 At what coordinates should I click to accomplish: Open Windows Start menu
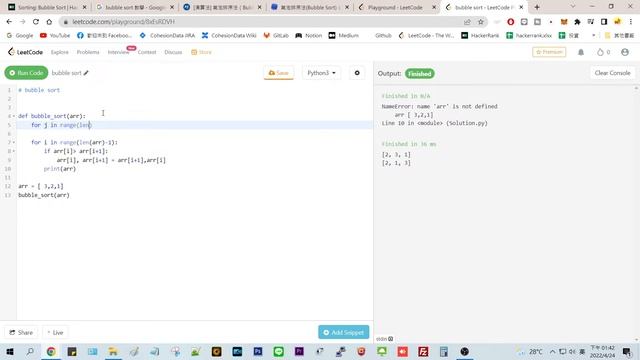tap(10, 351)
